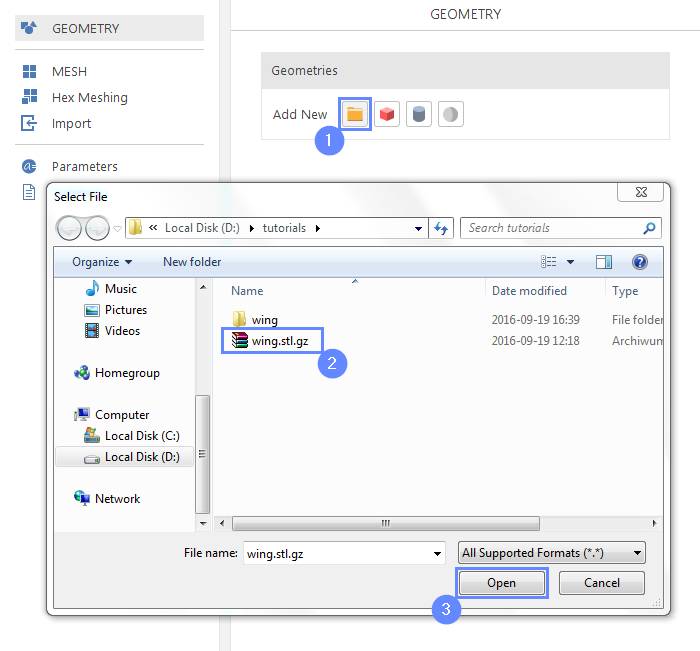Open the view options dropdown arrow
The height and width of the screenshot is (651, 700).
point(570,262)
